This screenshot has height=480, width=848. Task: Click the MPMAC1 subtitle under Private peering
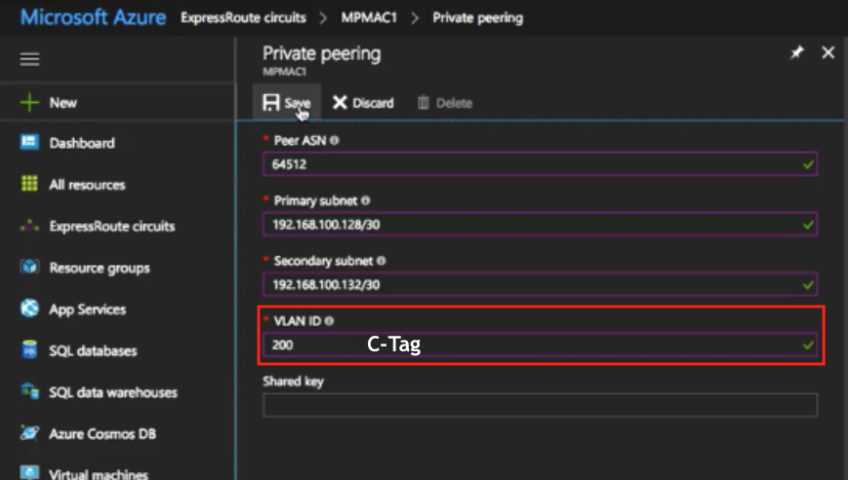[284, 71]
